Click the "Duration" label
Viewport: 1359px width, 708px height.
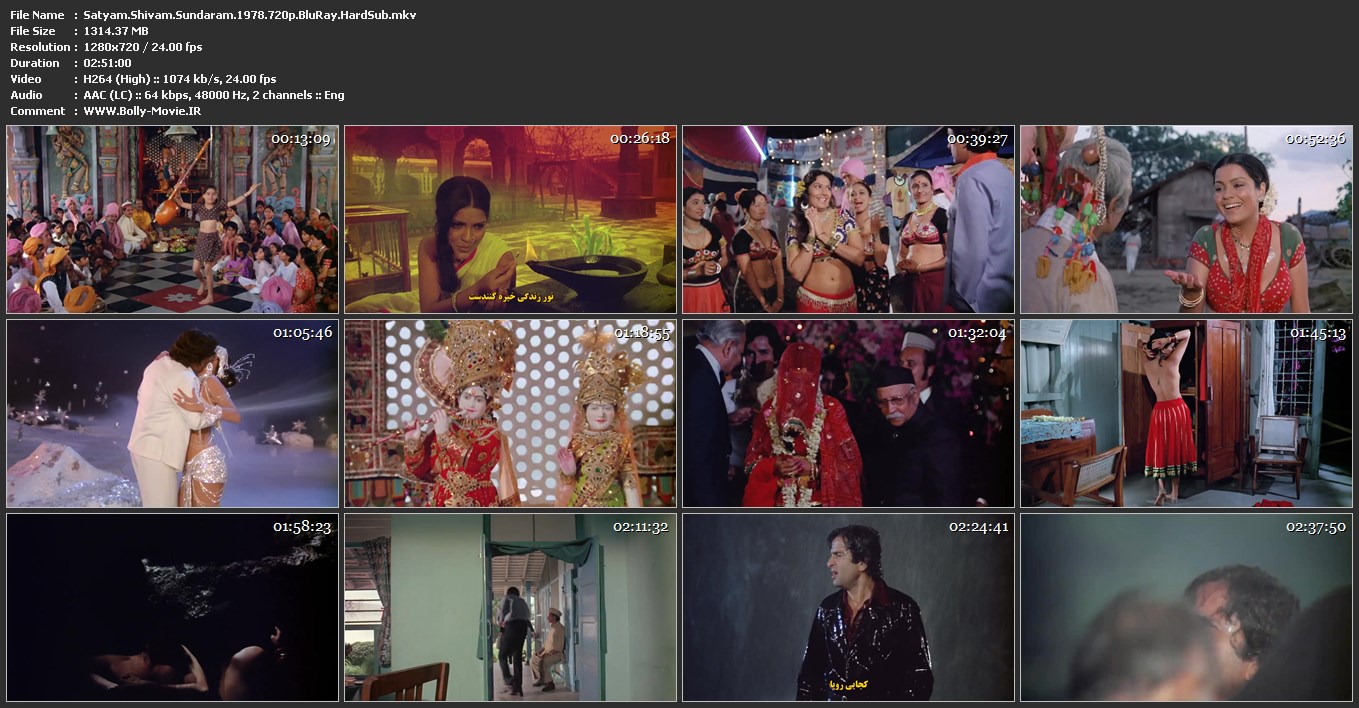pyautogui.click(x=35, y=63)
